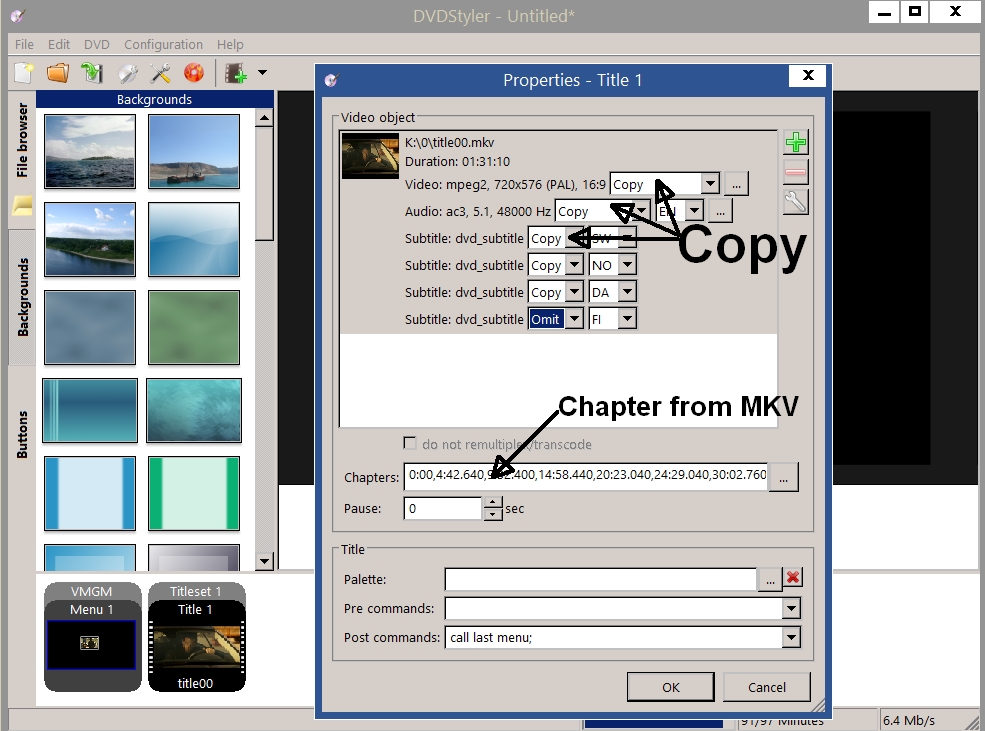Open the Help menu
Viewport: 985px width, 731px height.
pos(230,45)
